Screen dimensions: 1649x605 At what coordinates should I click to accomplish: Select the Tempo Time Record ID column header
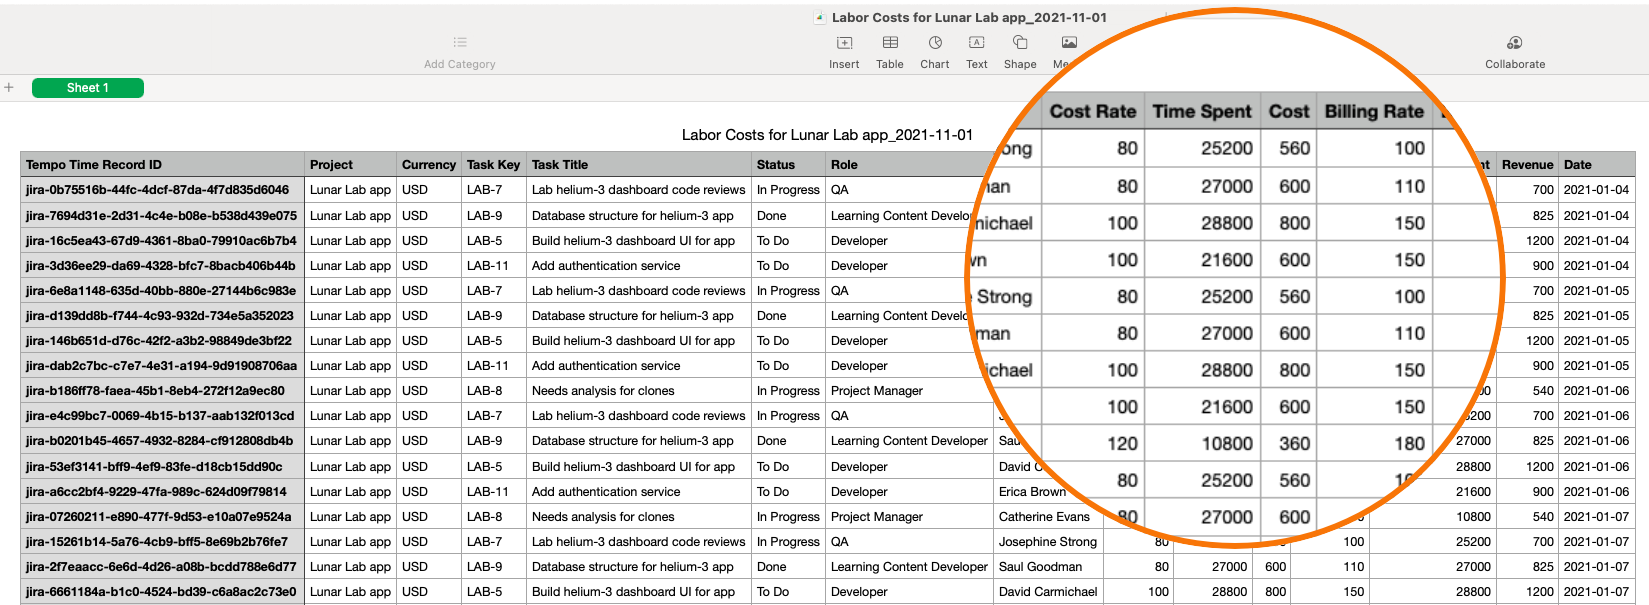pos(162,165)
